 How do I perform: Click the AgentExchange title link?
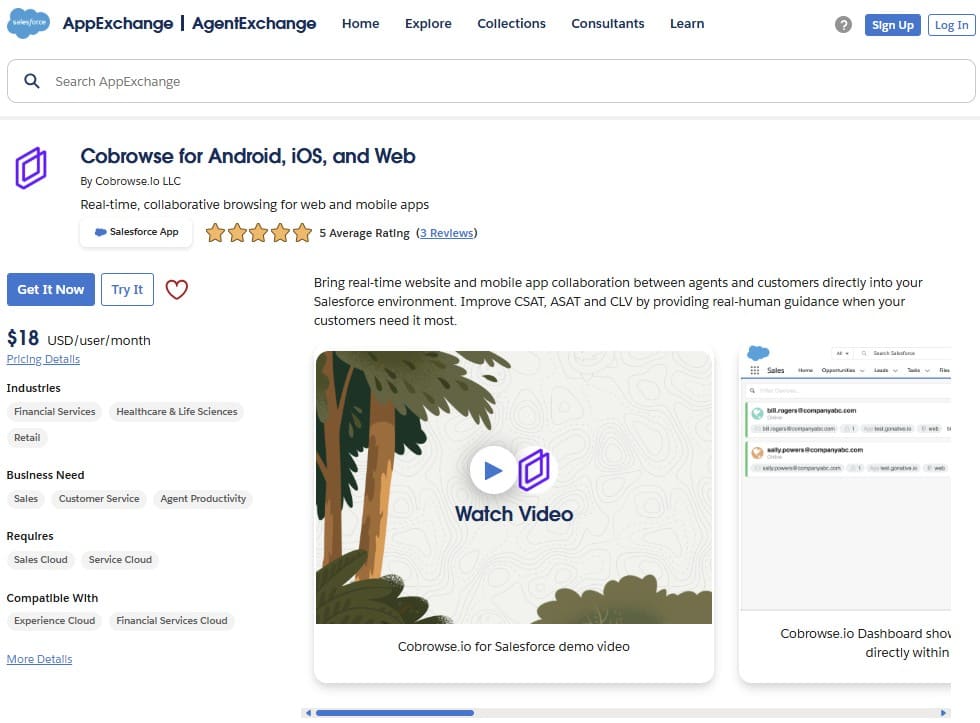click(x=254, y=24)
